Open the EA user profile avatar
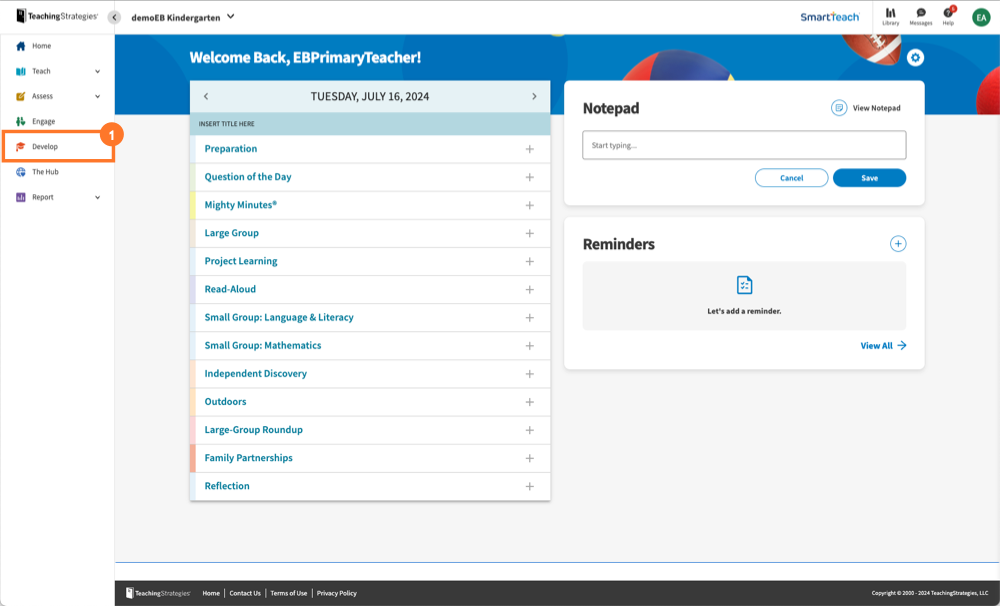 coord(980,17)
